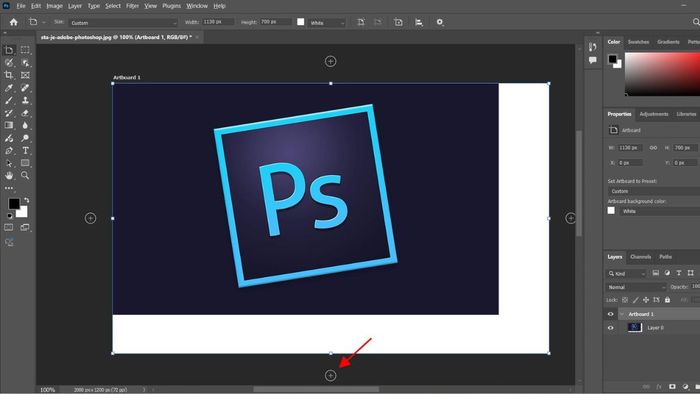
Task: Toggle Quick Mask mode
Action: click(8, 228)
